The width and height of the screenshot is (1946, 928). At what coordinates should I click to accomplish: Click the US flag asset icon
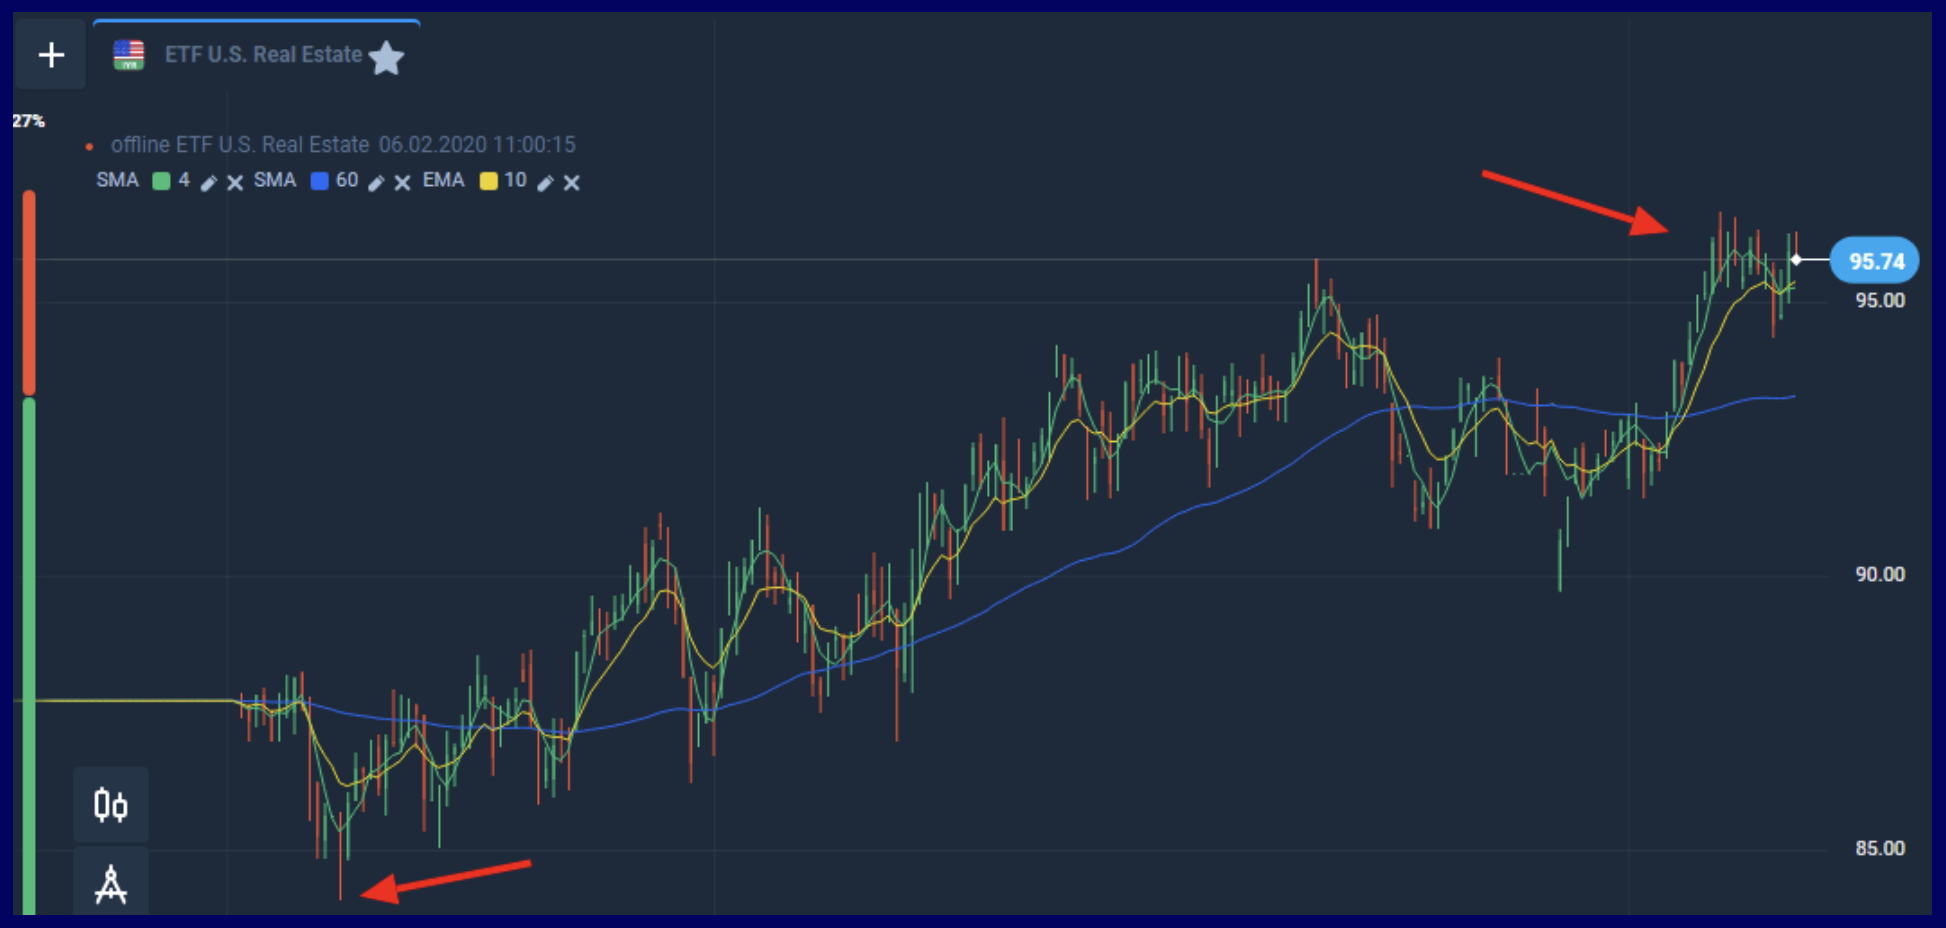click(129, 55)
